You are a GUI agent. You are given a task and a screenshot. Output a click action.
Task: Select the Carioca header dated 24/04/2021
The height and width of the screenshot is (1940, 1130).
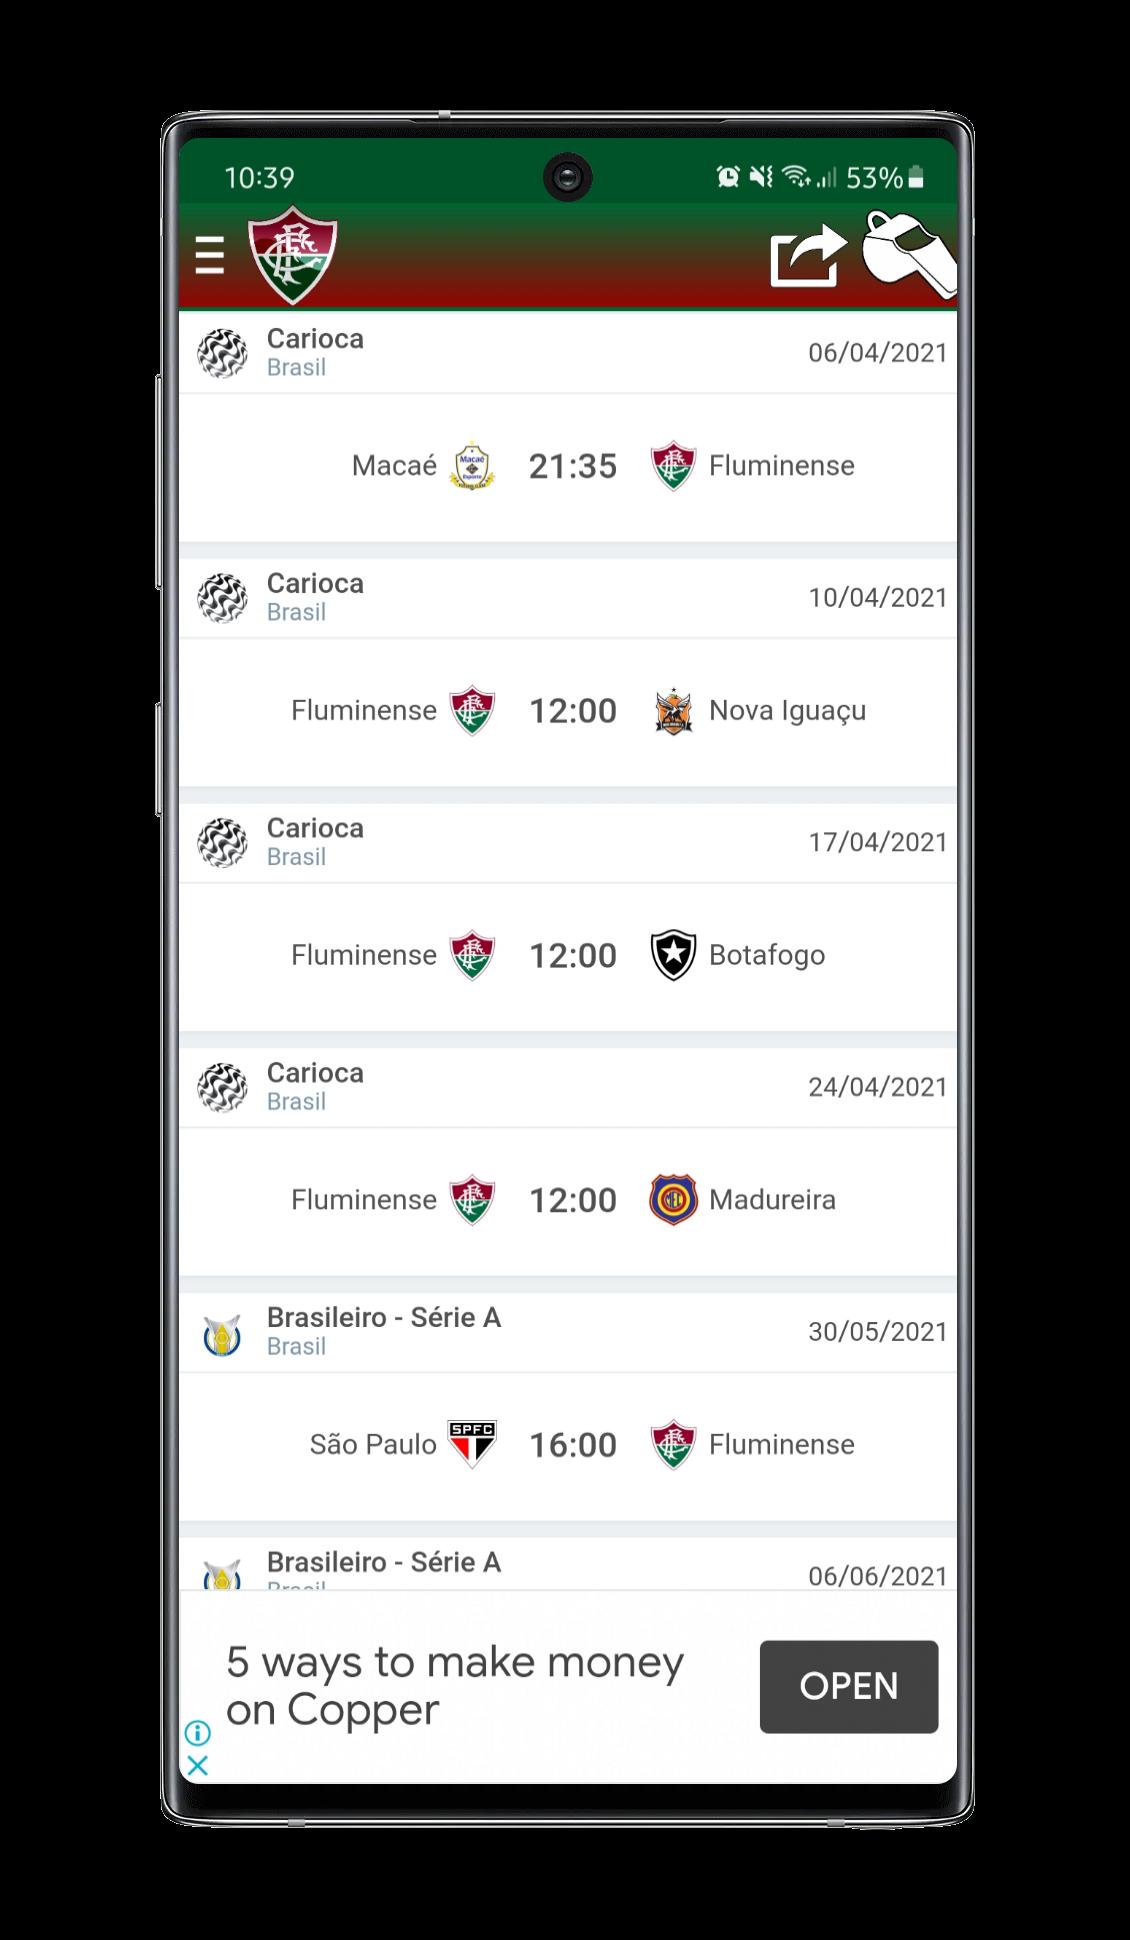tap(568, 1087)
